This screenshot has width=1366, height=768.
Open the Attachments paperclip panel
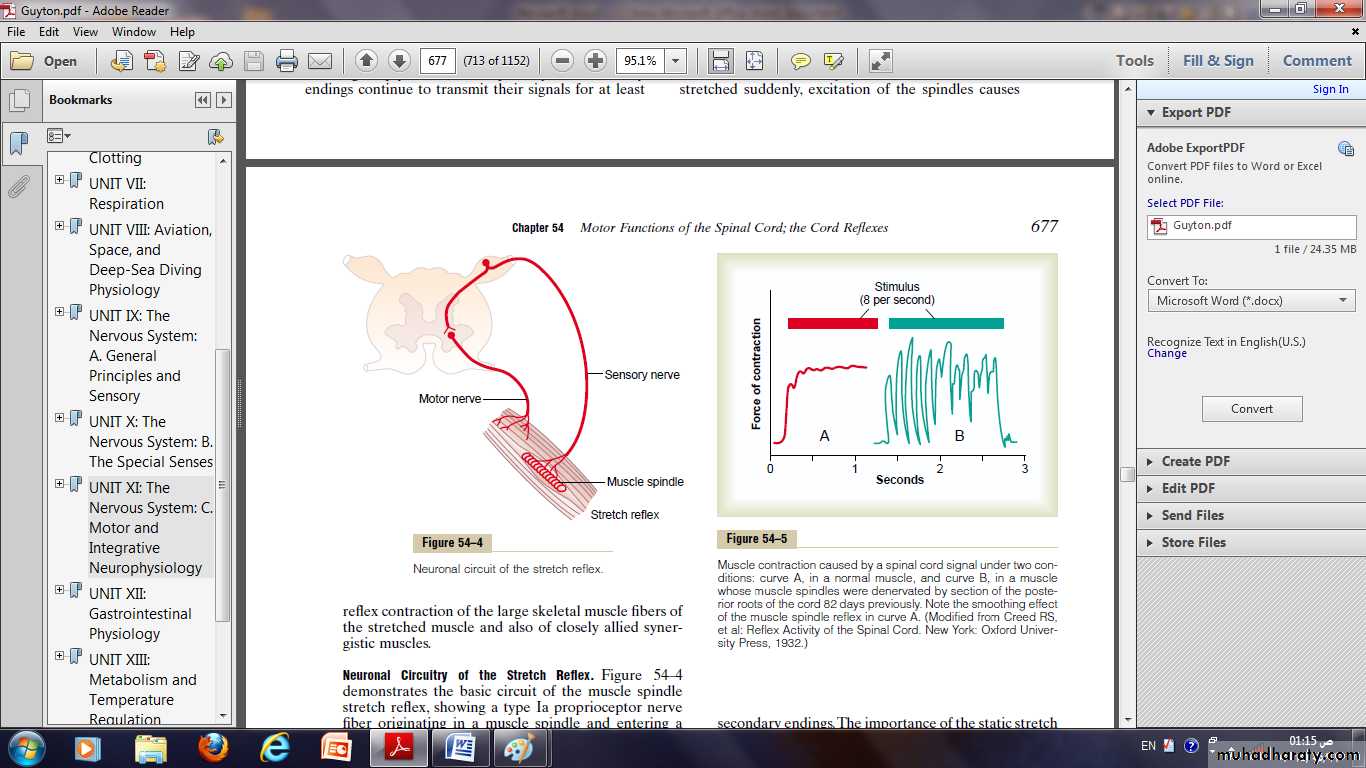(x=18, y=187)
